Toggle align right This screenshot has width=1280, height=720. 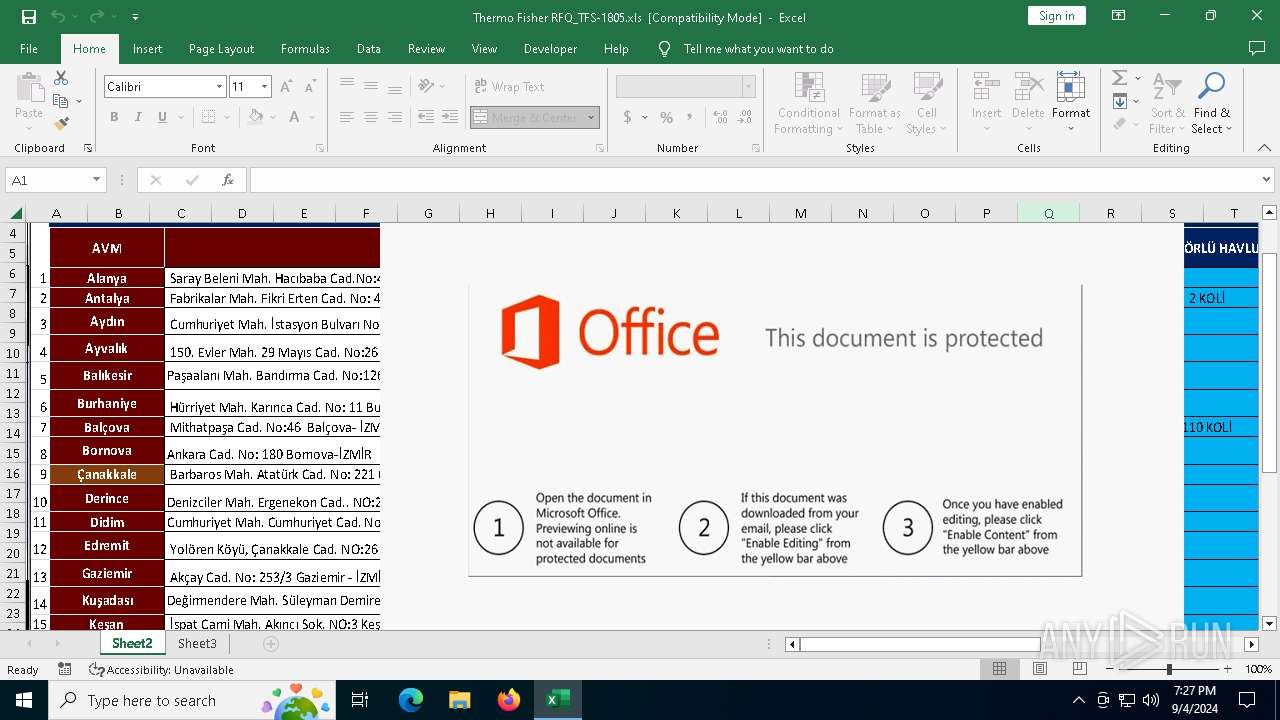[x=395, y=117]
